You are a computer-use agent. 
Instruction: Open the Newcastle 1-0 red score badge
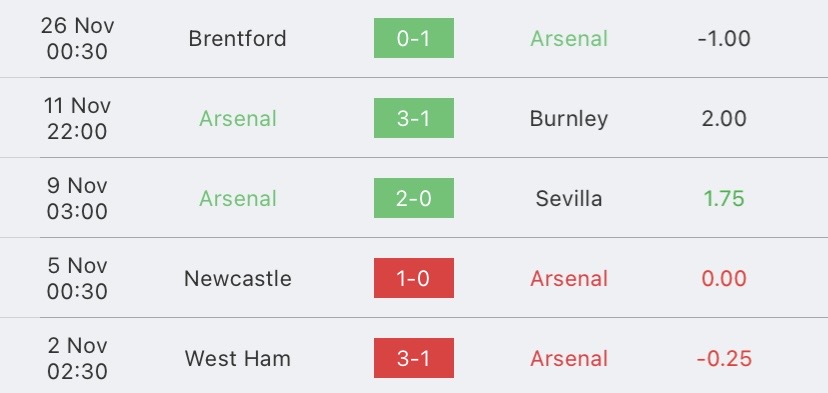point(413,278)
